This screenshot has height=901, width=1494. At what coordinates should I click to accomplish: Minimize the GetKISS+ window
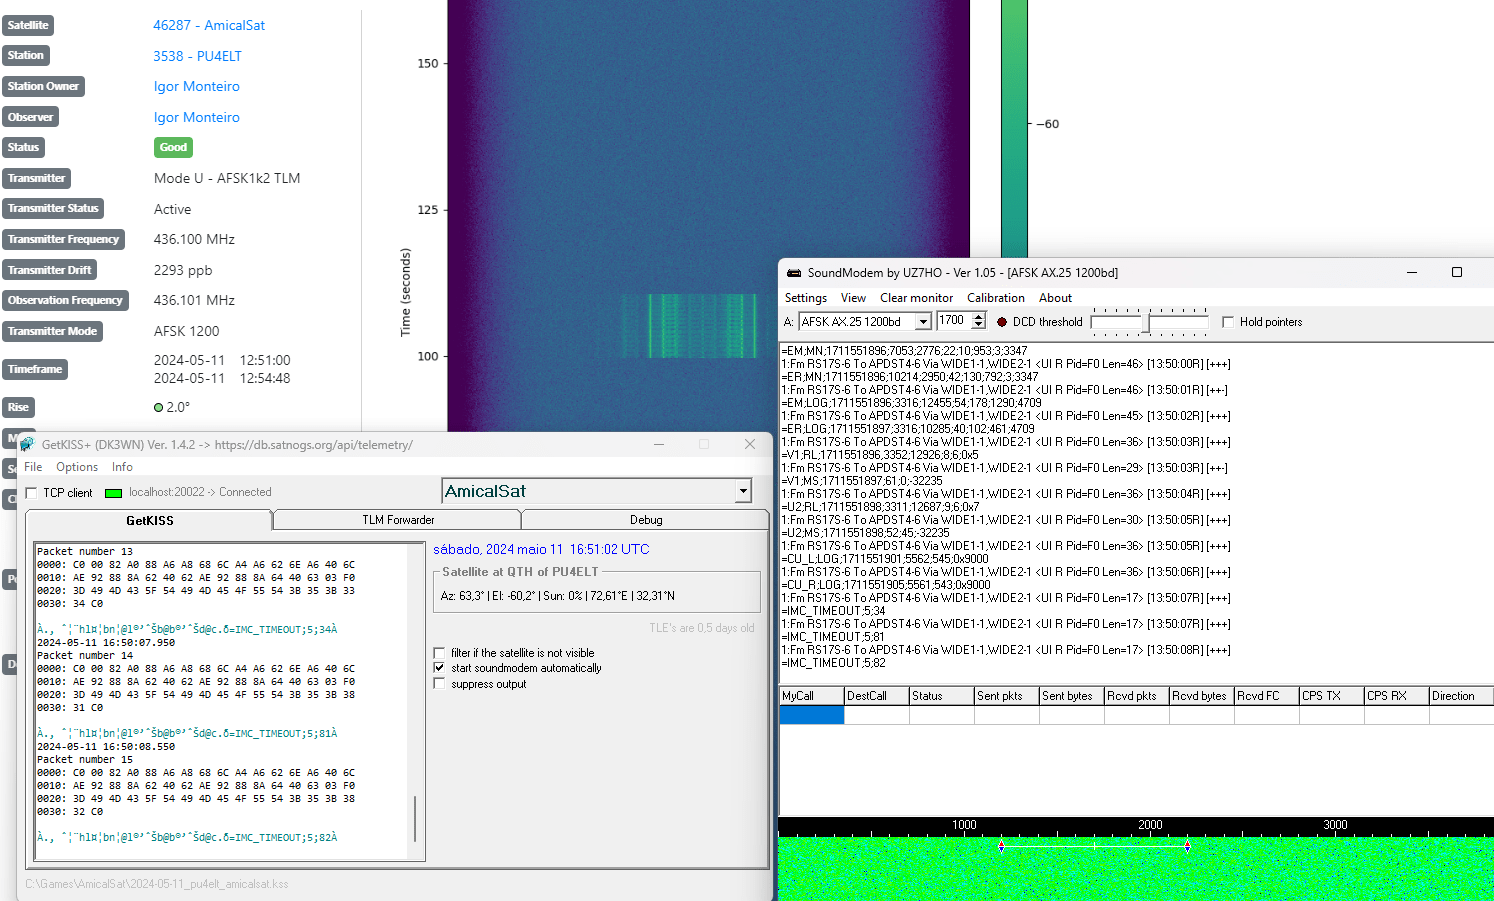(x=660, y=445)
